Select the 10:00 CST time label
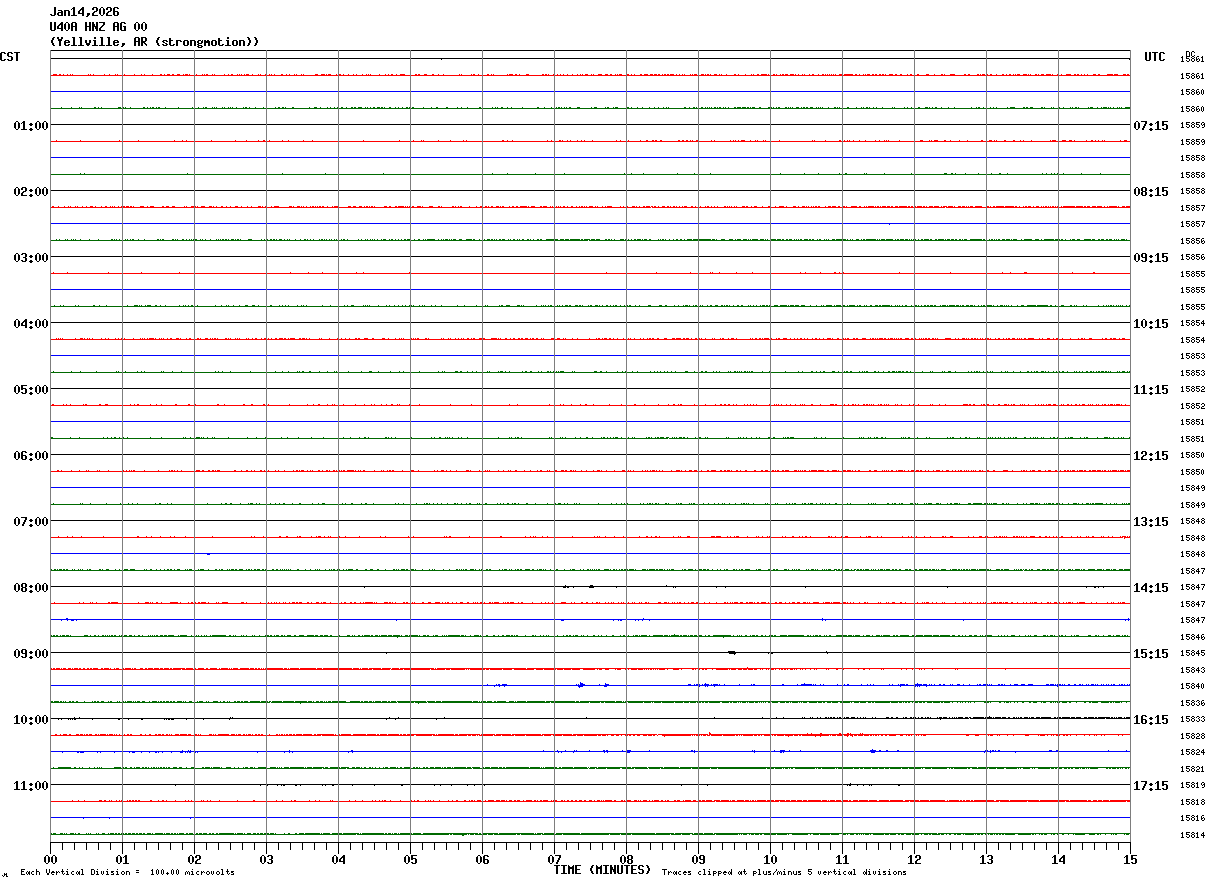Viewport: 1210px width, 886px height. point(31,719)
